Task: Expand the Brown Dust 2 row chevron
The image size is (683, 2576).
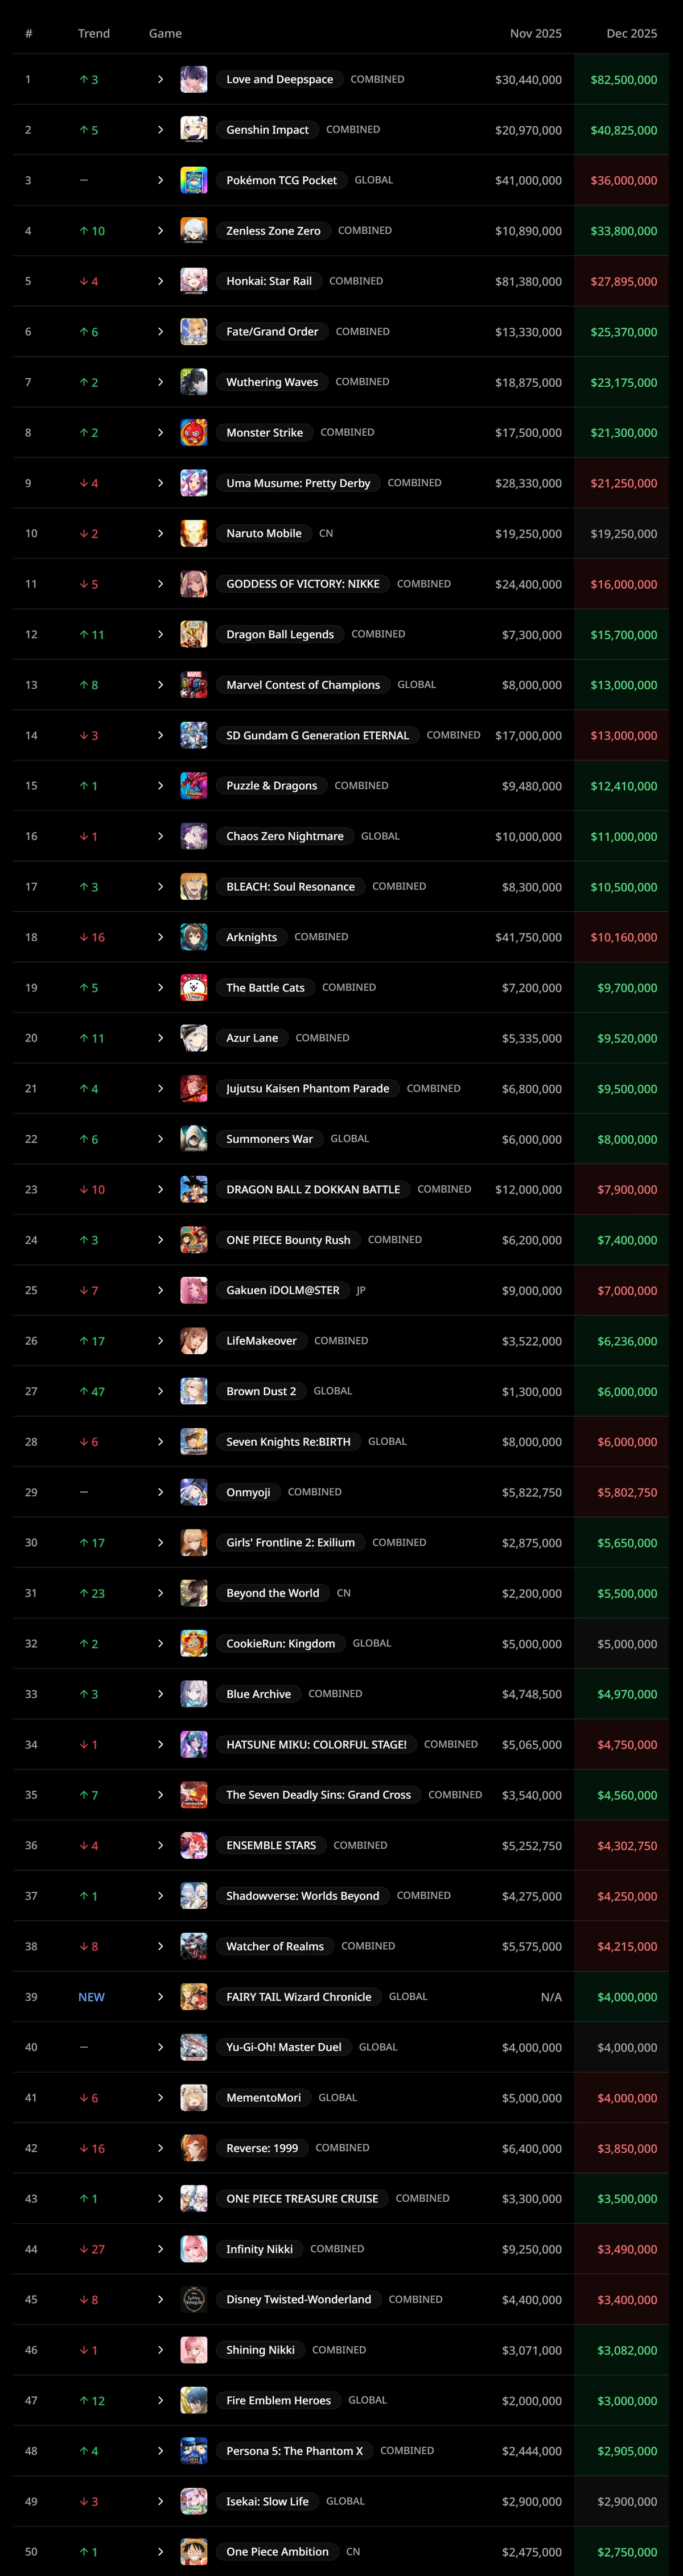Action: tap(160, 1392)
